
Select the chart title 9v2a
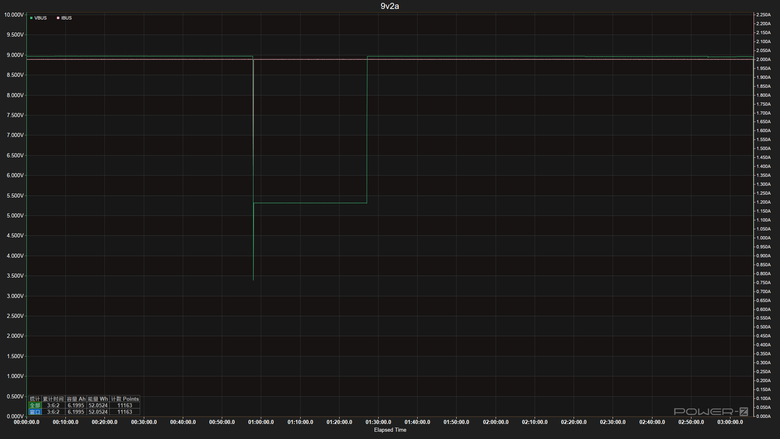pyautogui.click(x=390, y=6)
